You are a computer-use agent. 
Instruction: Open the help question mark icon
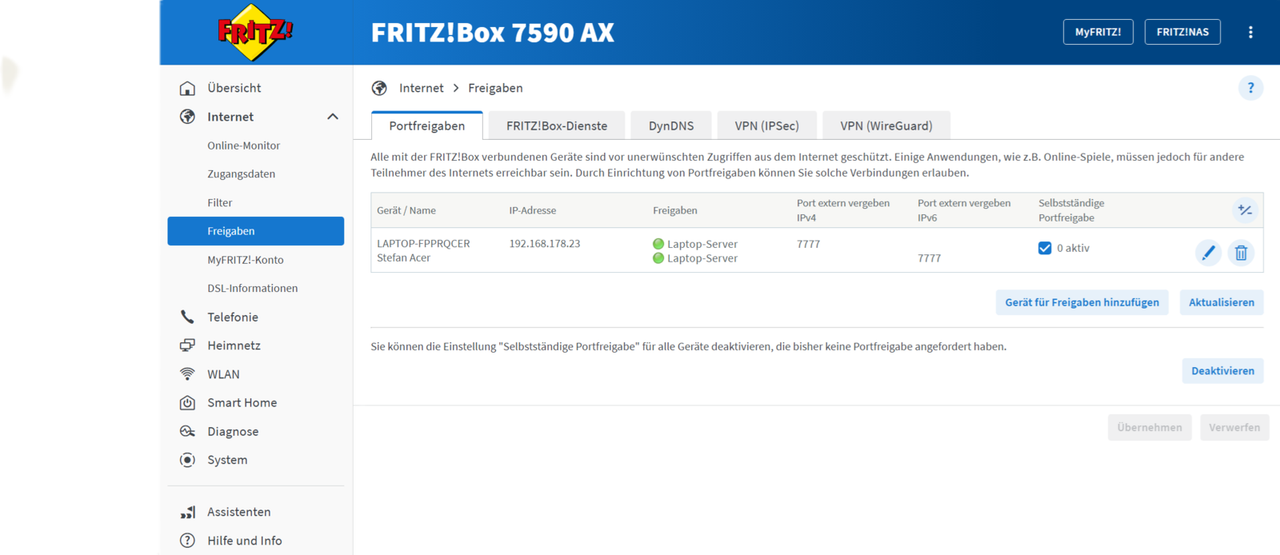(x=1250, y=88)
